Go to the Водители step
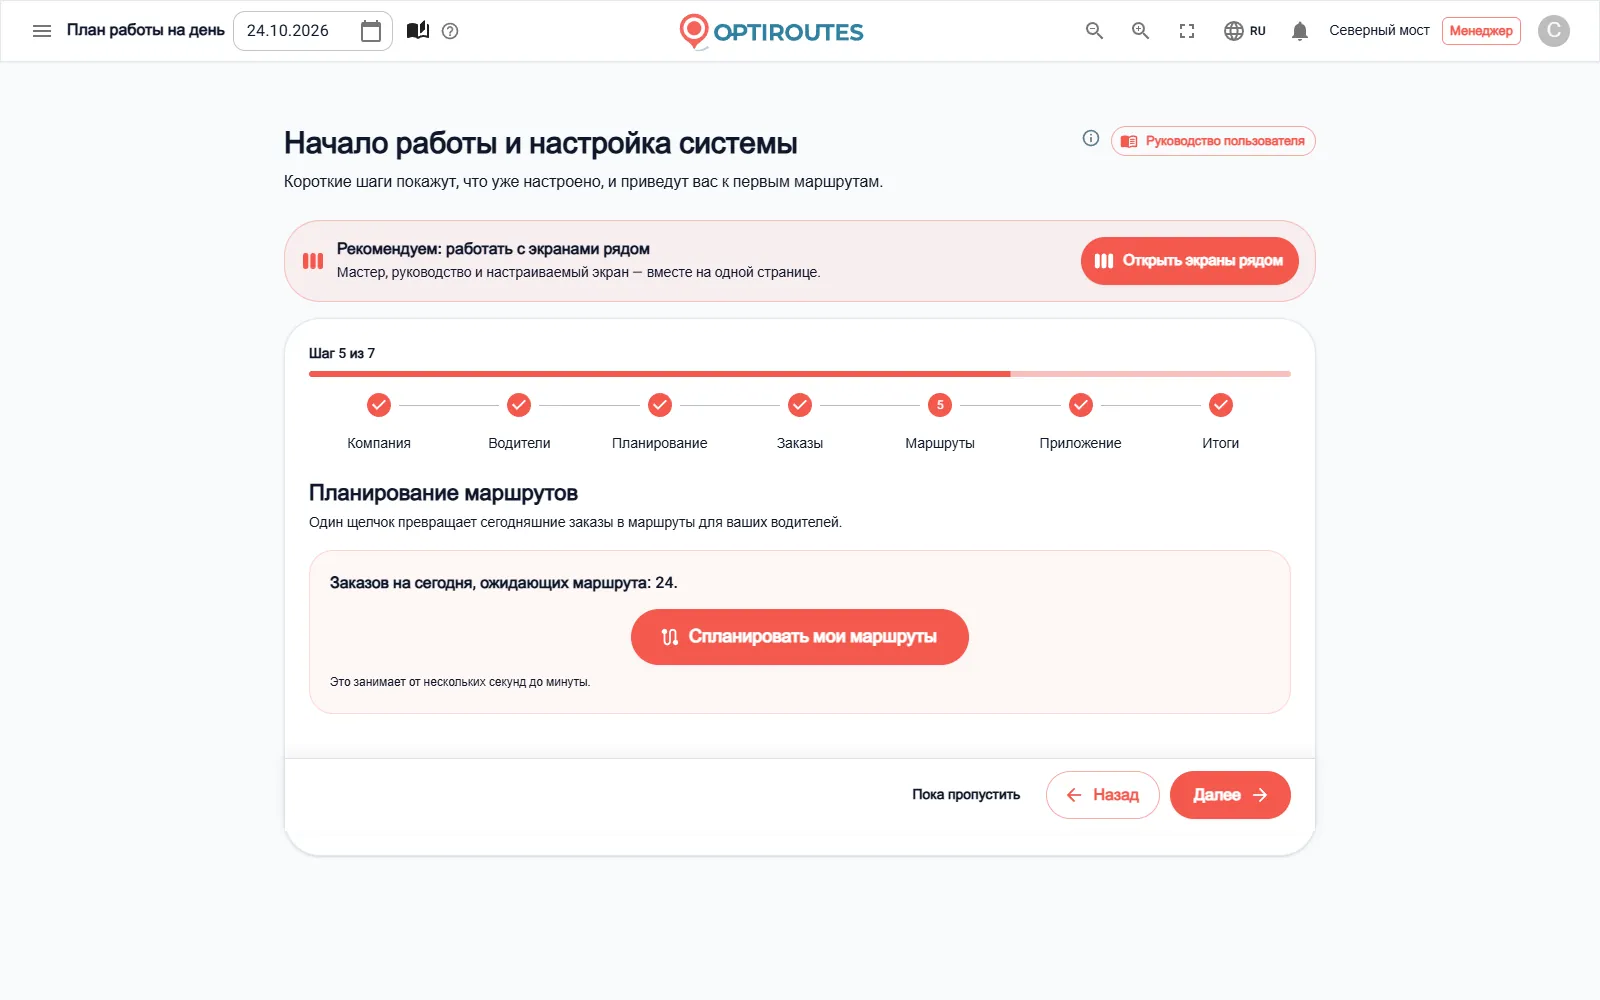Viewport: 1600px width, 1000px height. (x=519, y=421)
